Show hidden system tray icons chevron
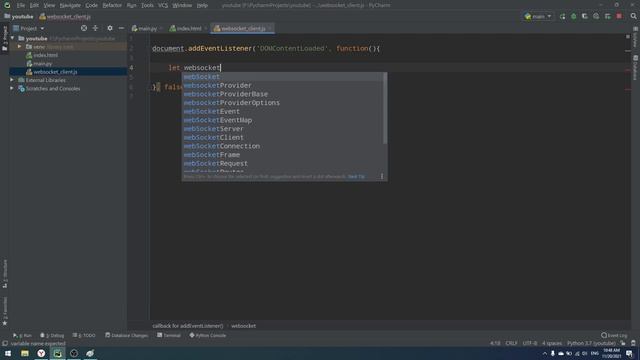Image resolution: width=640 pixels, height=360 pixels. 544,353
